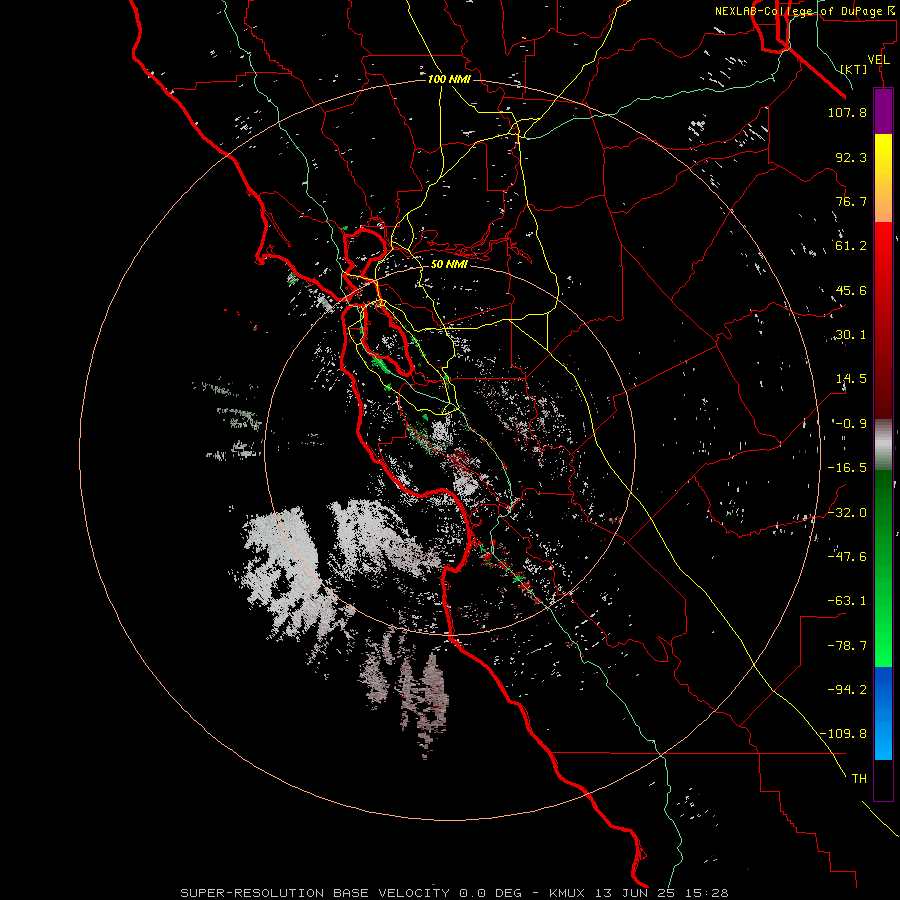
Task: Click the yellow-orange segment of the color bar
Action: (x=883, y=178)
